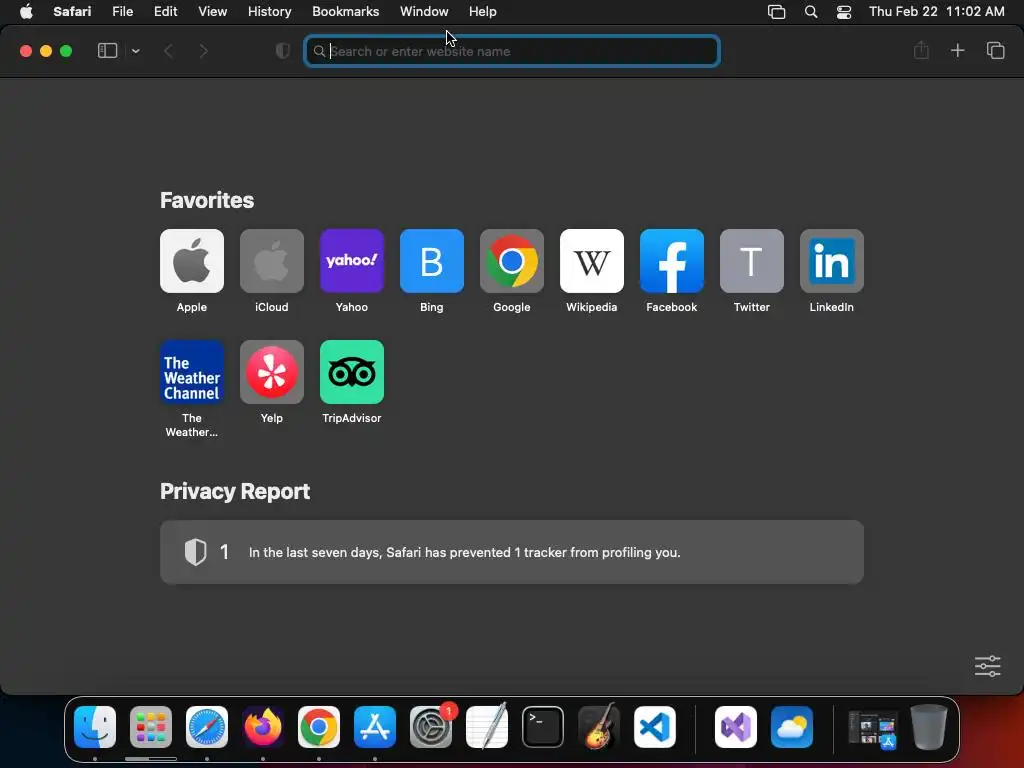This screenshot has width=1024, height=768.
Task: Open Spotlight search in menu bar
Action: pyautogui.click(x=810, y=12)
